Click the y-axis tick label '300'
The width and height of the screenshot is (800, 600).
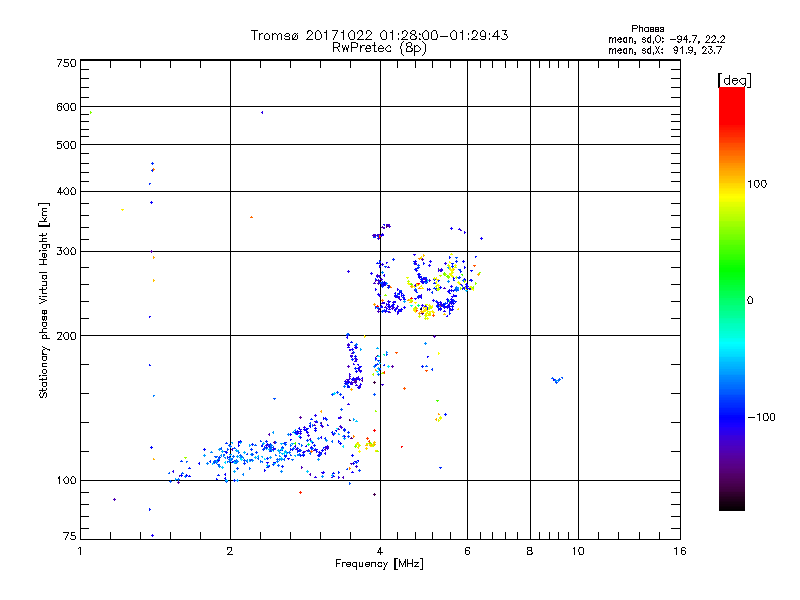(x=66, y=252)
